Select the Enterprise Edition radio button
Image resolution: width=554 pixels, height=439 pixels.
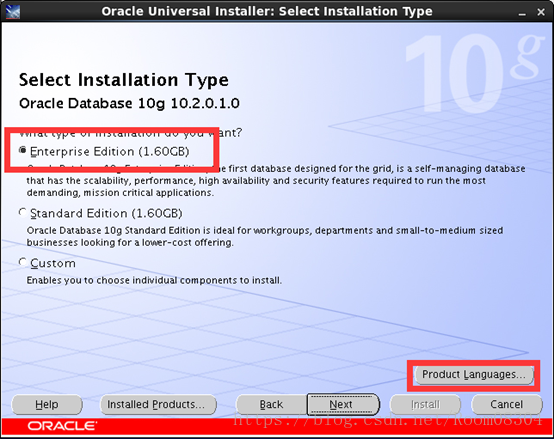tap(23, 150)
